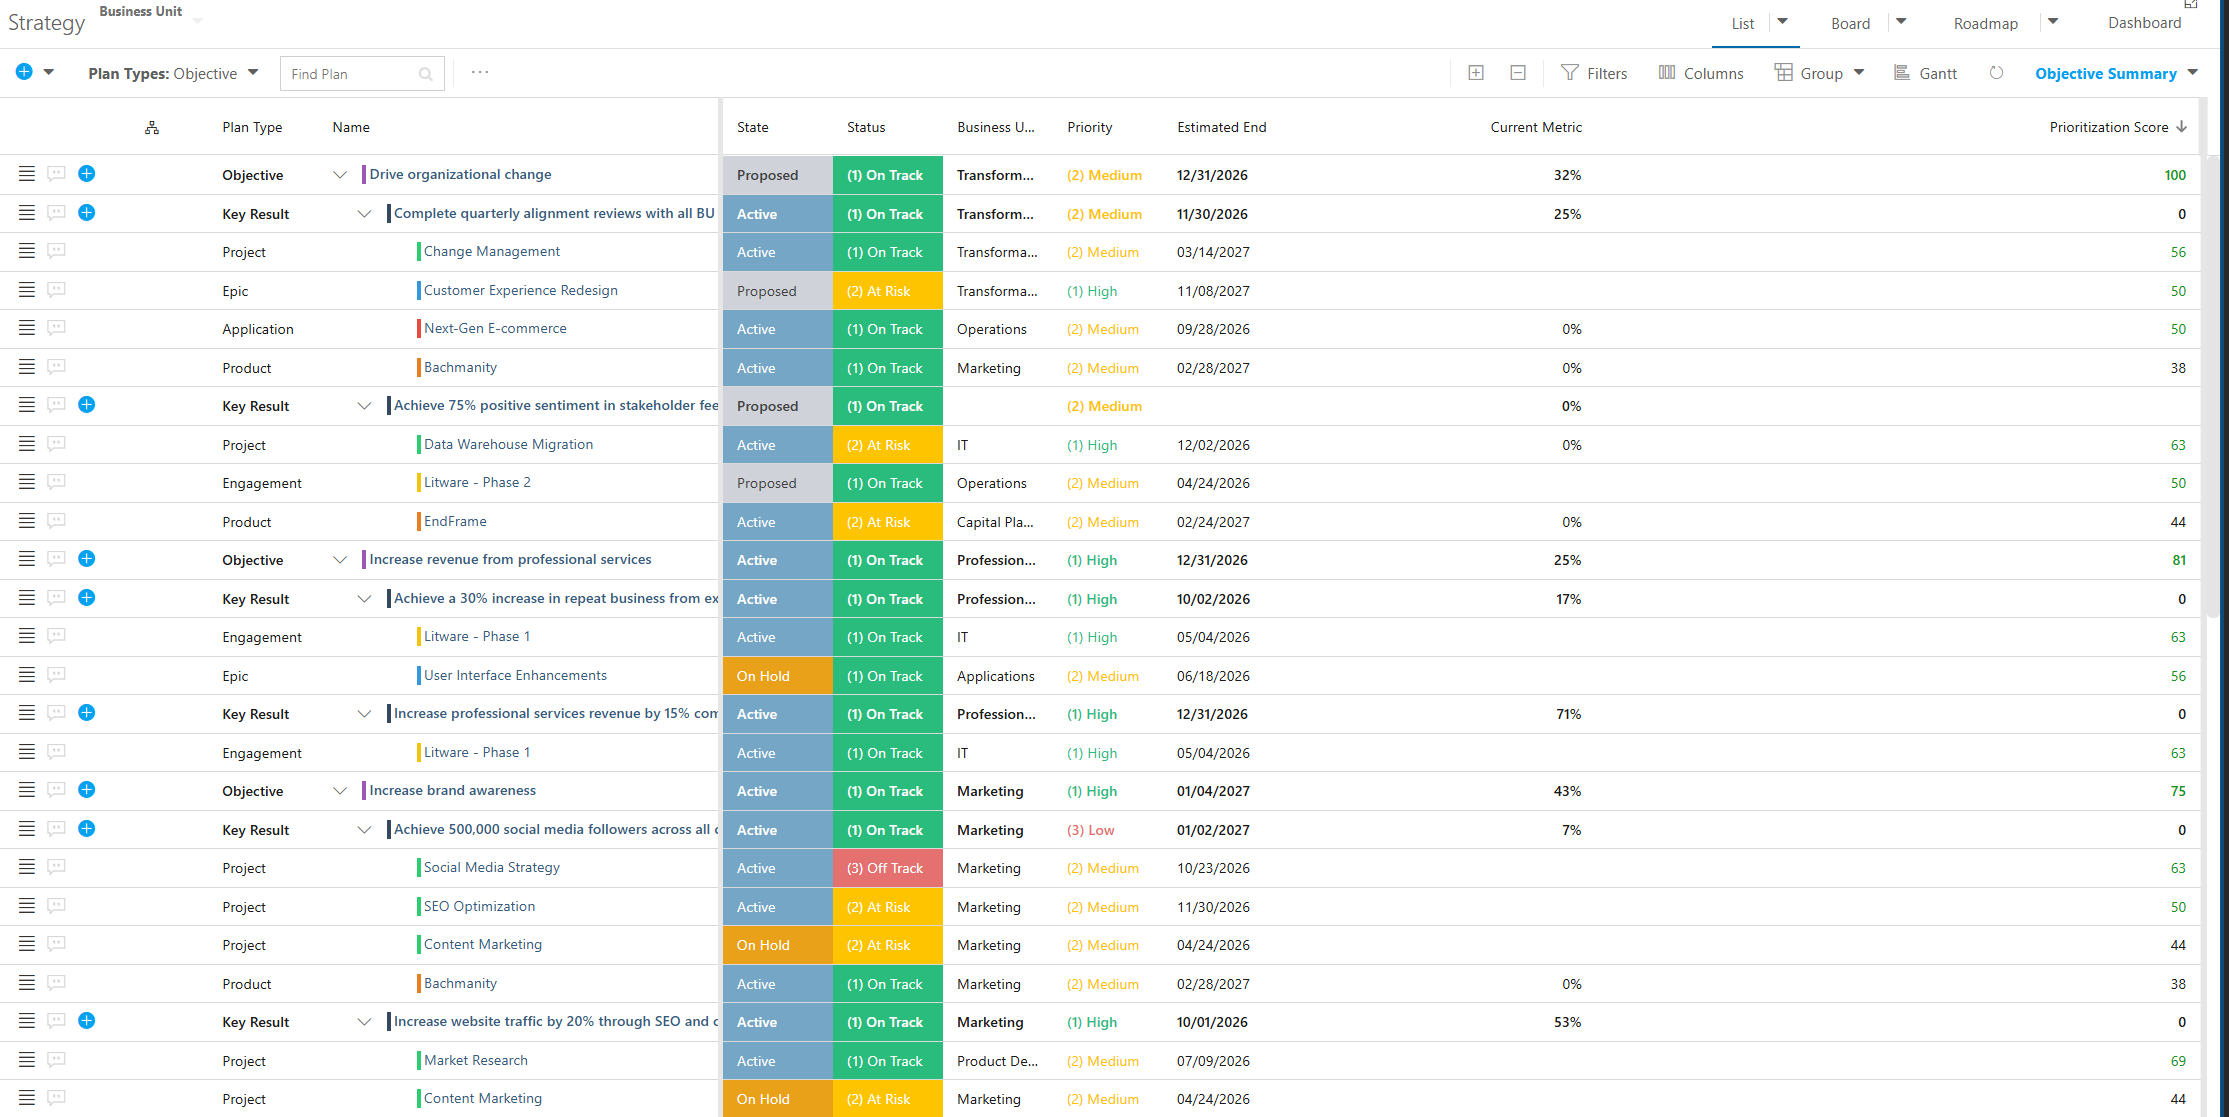
Task: Switch to the Roadmap tab
Action: click(1986, 23)
